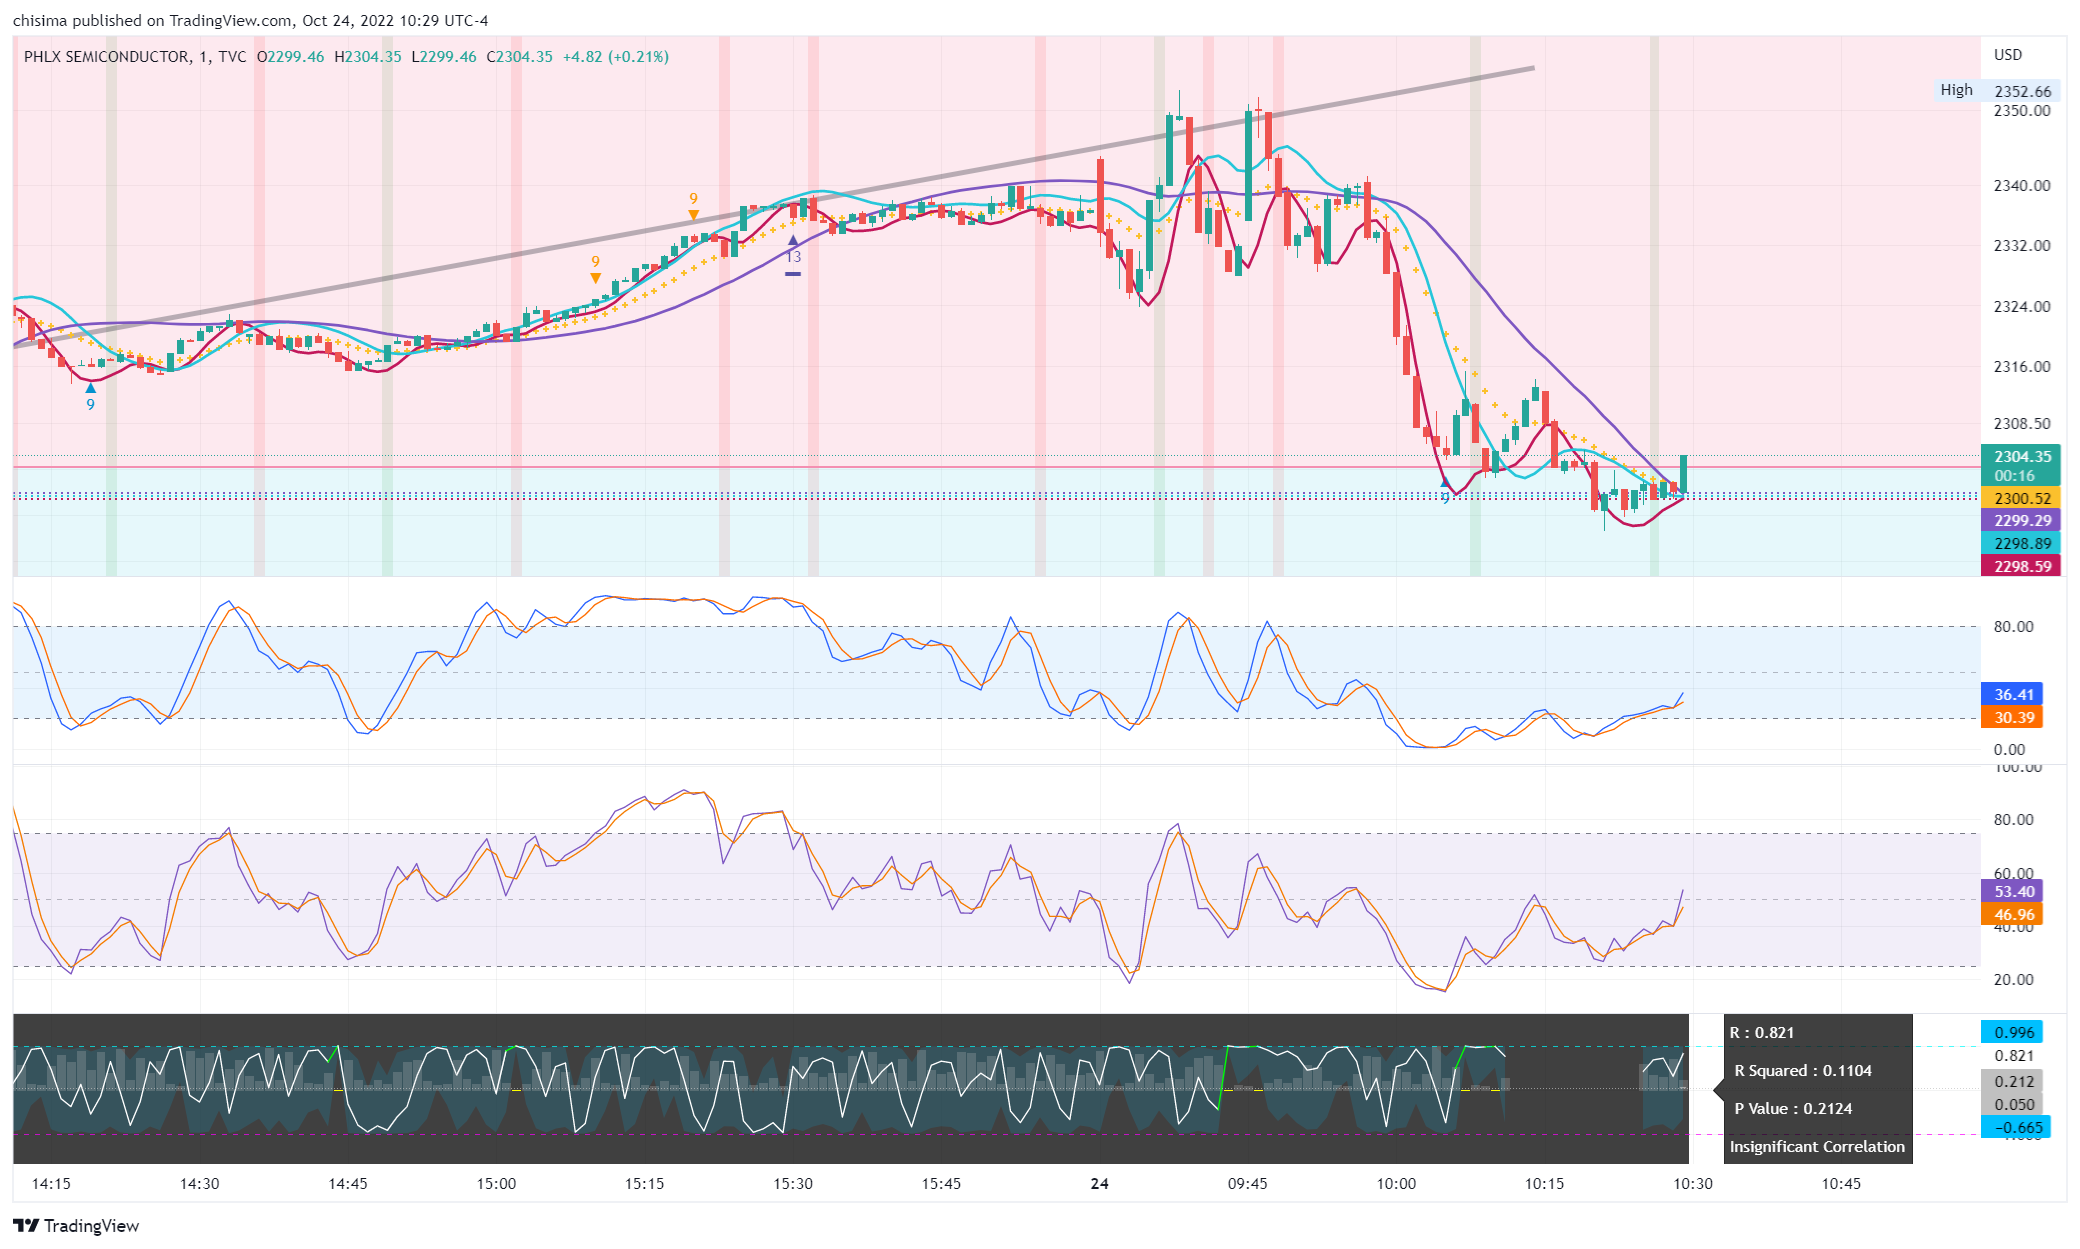Click the orange down-arrow 9 marker near 15:20
This screenshot has width=2080, height=1249.
pyautogui.click(x=693, y=214)
